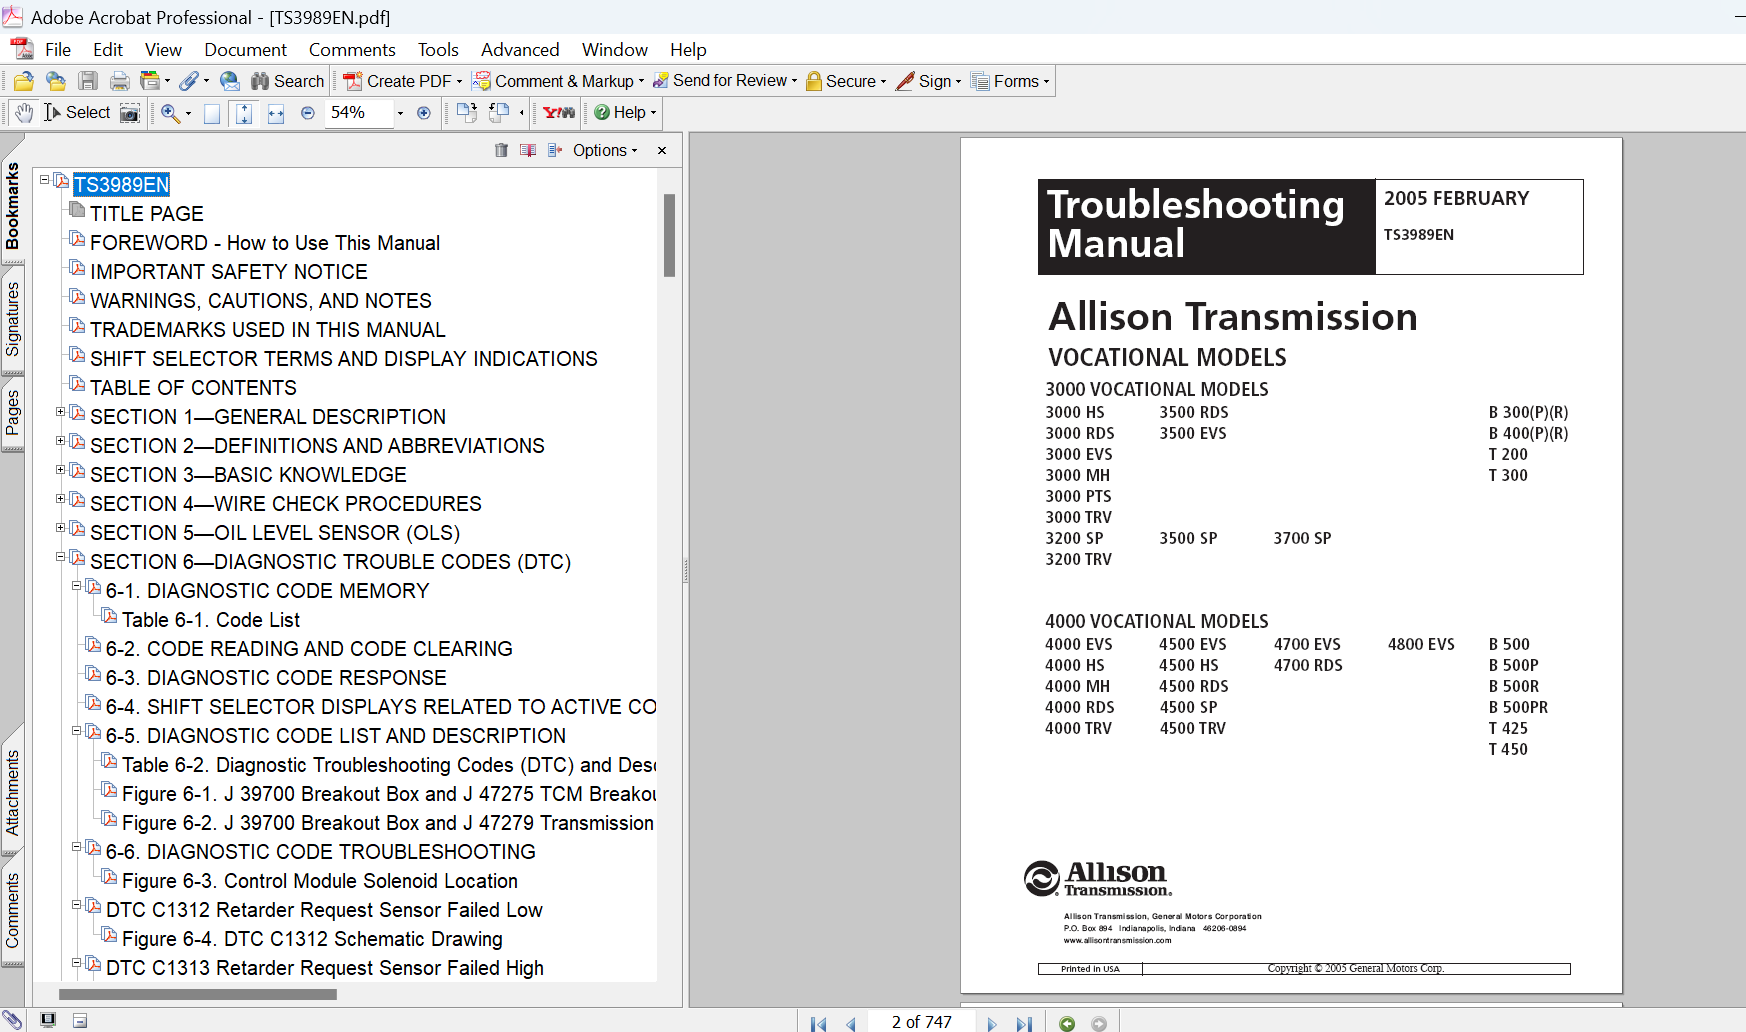The image size is (1746, 1032).
Task: Click the horizontal scrollbar of bookmarks panel
Action: 198,994
